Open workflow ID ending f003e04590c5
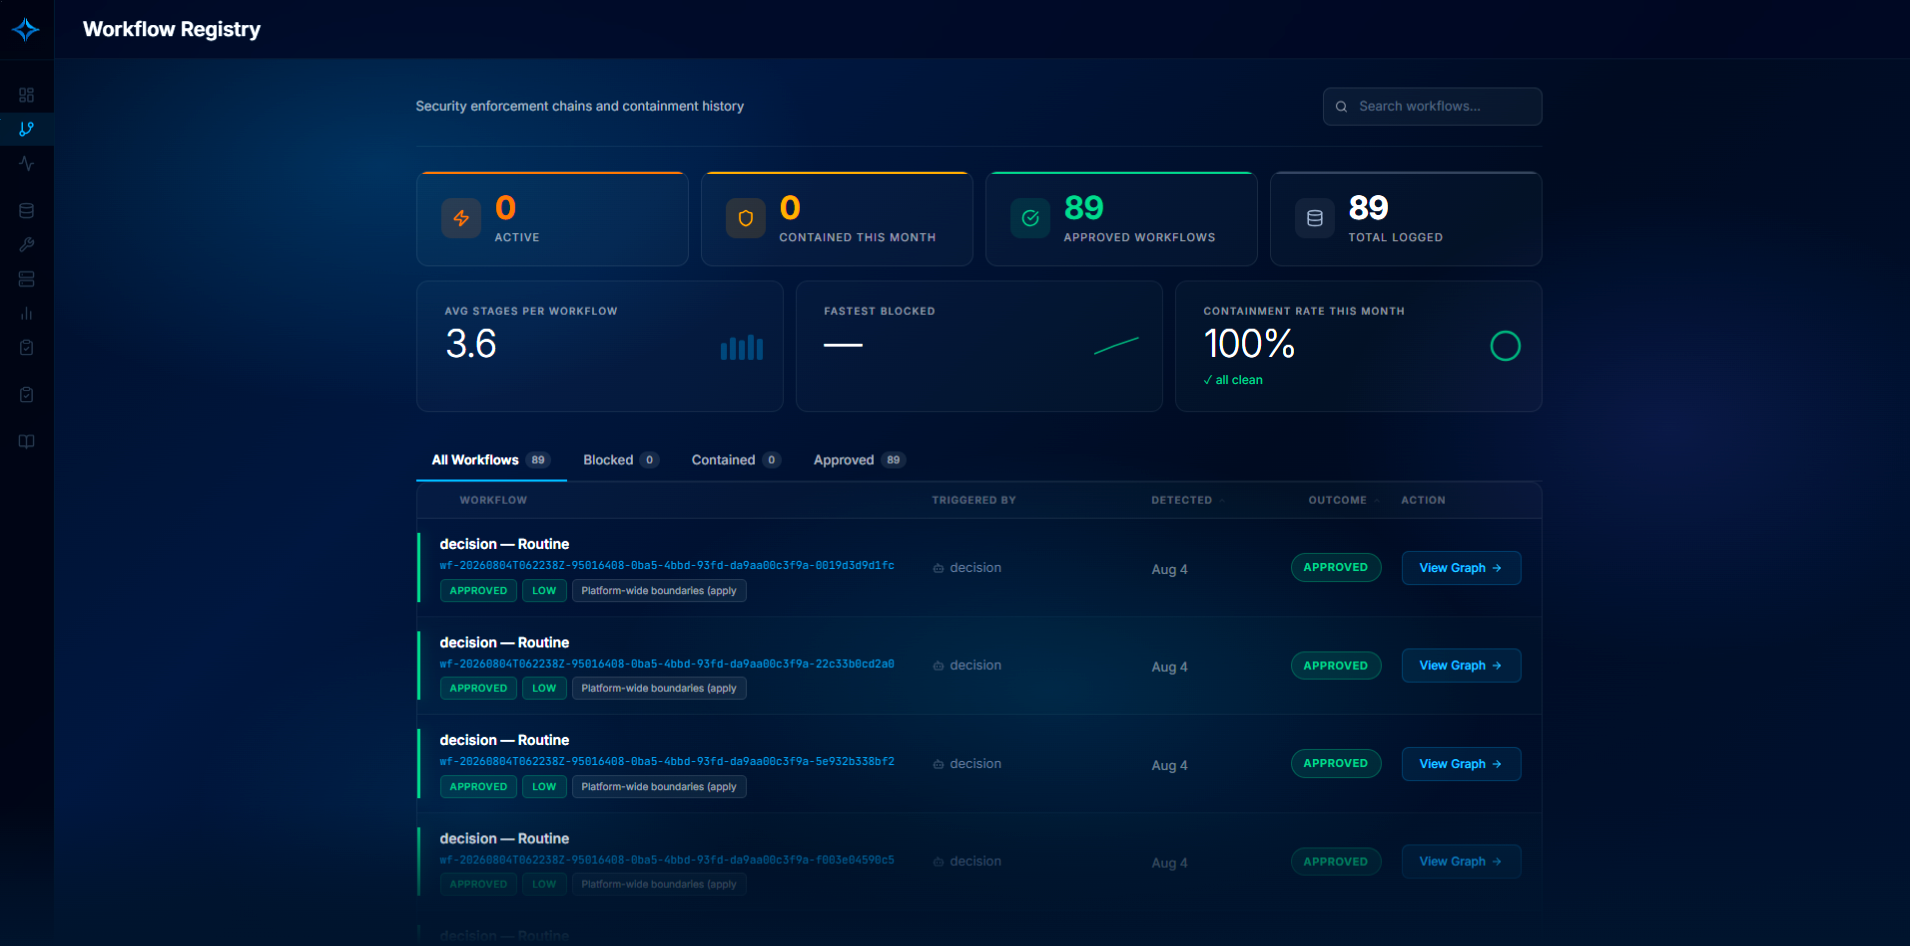 tap(667, 860)
